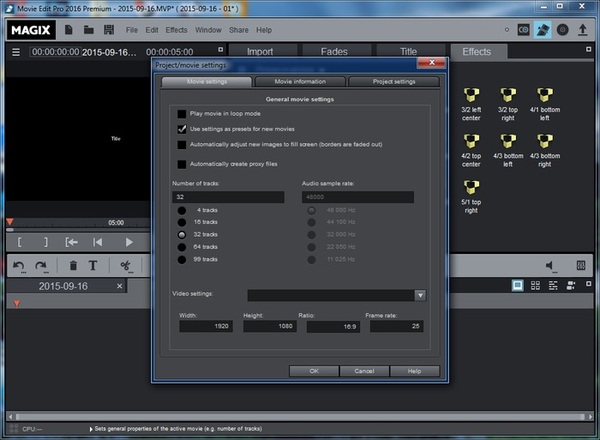Image resolution: width=600 pixels, height=440 pixels.
Task: Open the folder icon in top toolbar
Action: coord(89,30)
